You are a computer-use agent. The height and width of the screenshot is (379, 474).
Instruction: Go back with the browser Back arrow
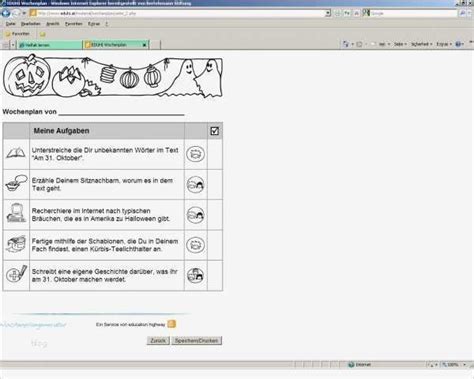(6, 13)
